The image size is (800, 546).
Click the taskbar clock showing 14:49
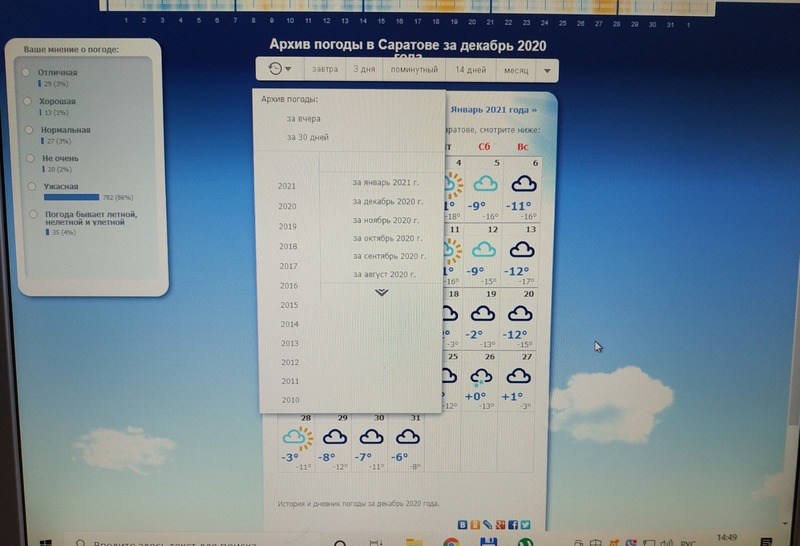pyautogui.click(x=727, y=538)
